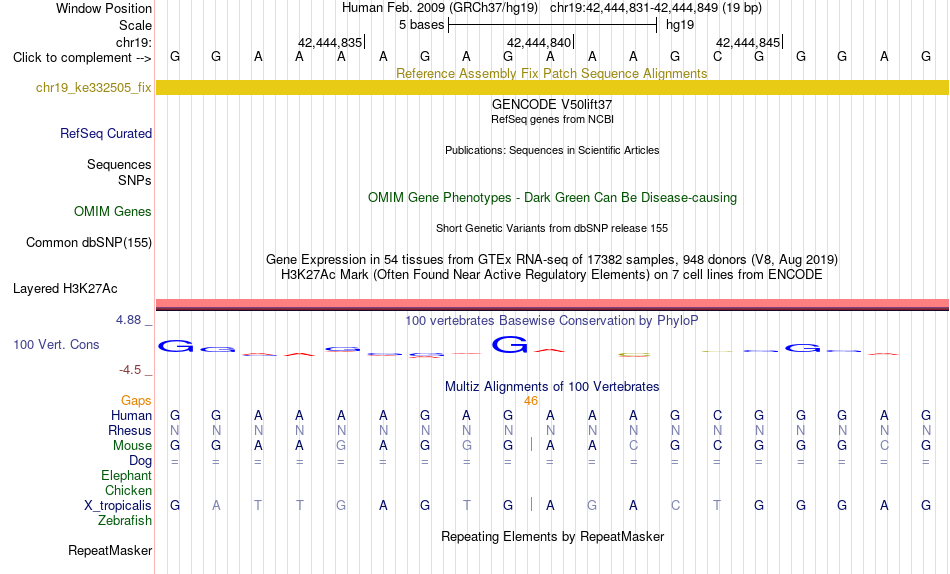This screenshot has width=950, height=574.
Task: Open the 100 Vert. Cons track label
Action: click(56, 344)
